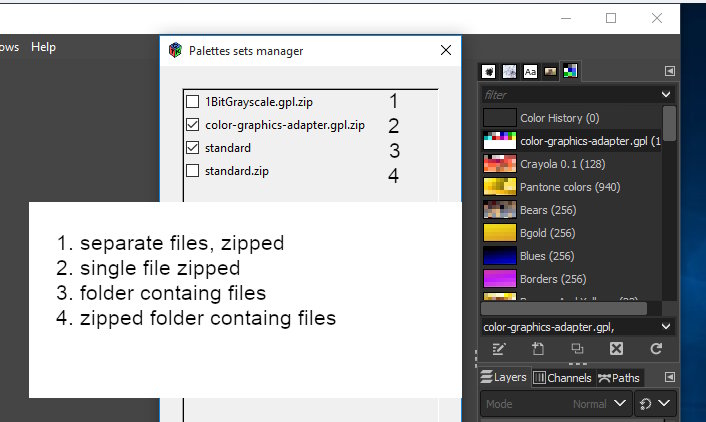The width and height of the screenshot is (706, 422).
Task: Click the color-graphics-adapter.gpl.zip entry text
Action: coord(285,125)
